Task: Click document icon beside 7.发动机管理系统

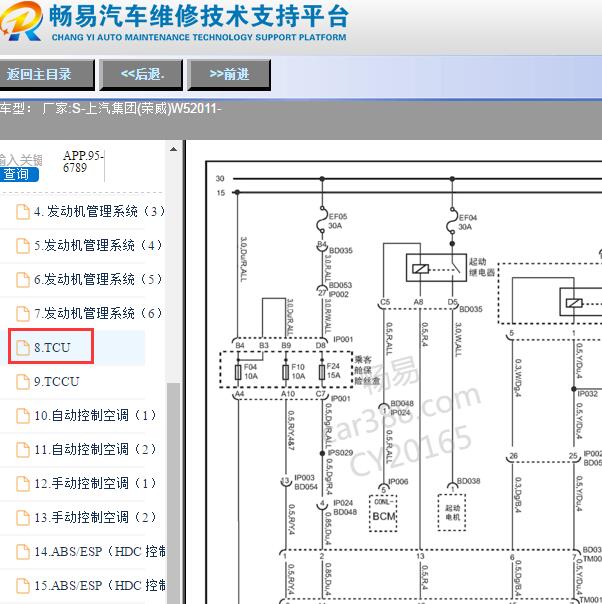Action: point(23,314)
